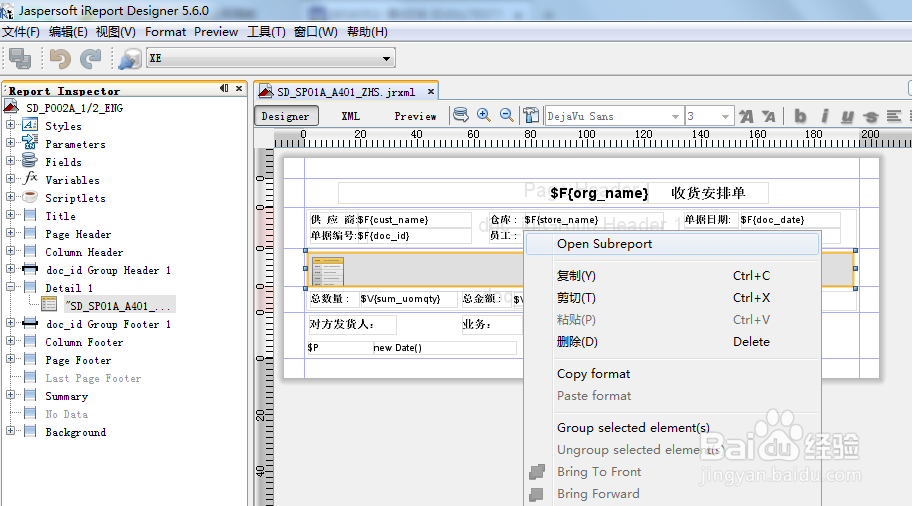Open the 编辑(E) menu
The height and width of the screenshot is (506, 912).
(68, 32)
